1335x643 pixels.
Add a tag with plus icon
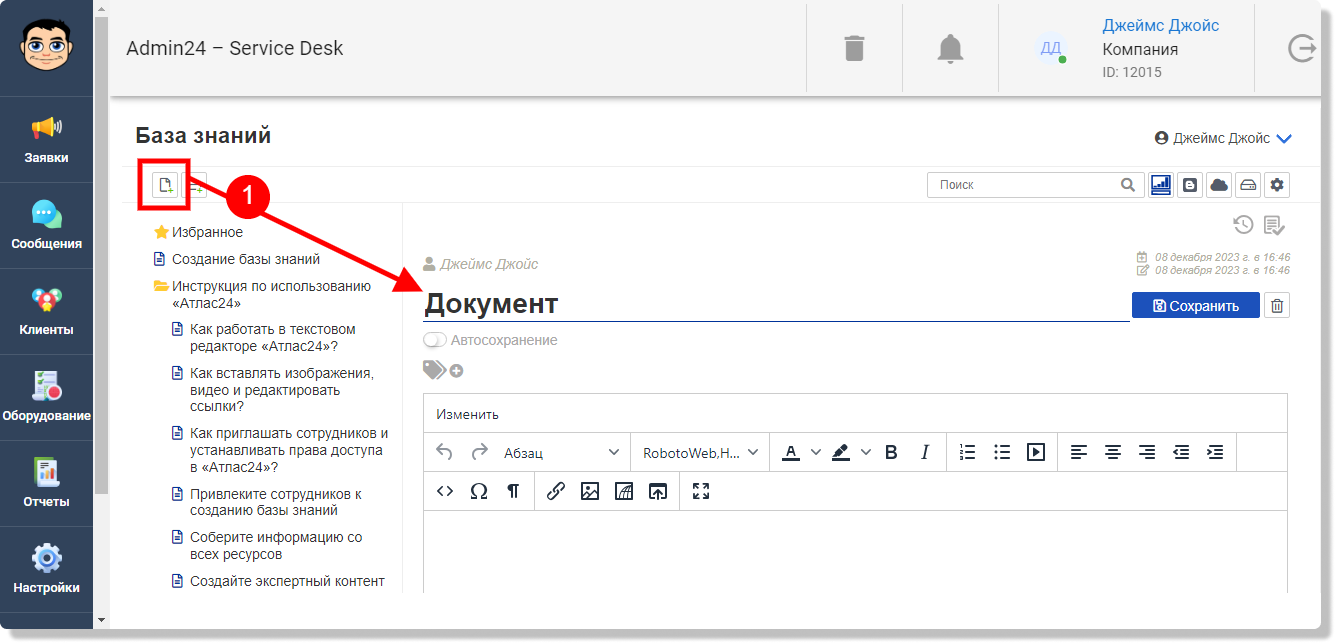click(x=456, y=371)
